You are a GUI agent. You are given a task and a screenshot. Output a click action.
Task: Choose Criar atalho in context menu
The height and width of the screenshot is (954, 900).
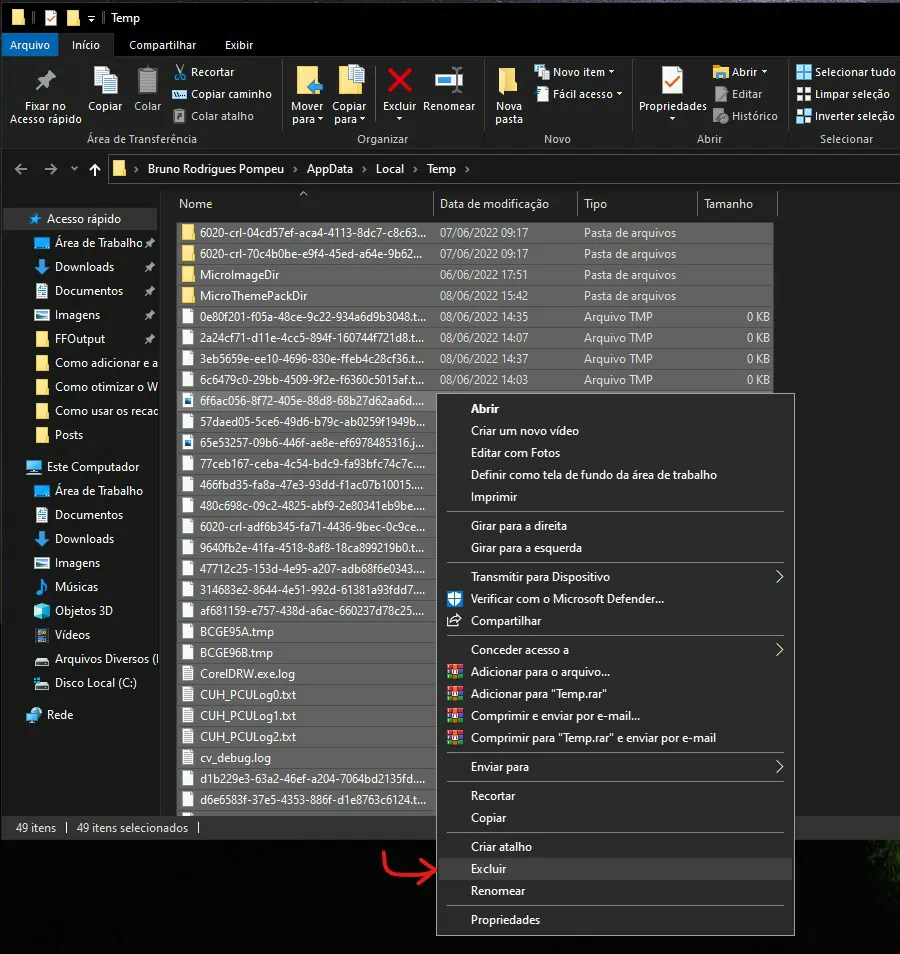(615, 847)
